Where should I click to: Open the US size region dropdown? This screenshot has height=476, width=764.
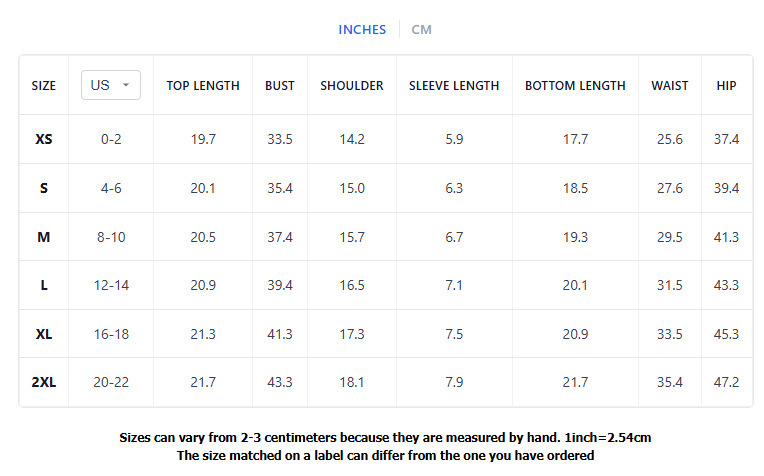click(x=111, y=85)
